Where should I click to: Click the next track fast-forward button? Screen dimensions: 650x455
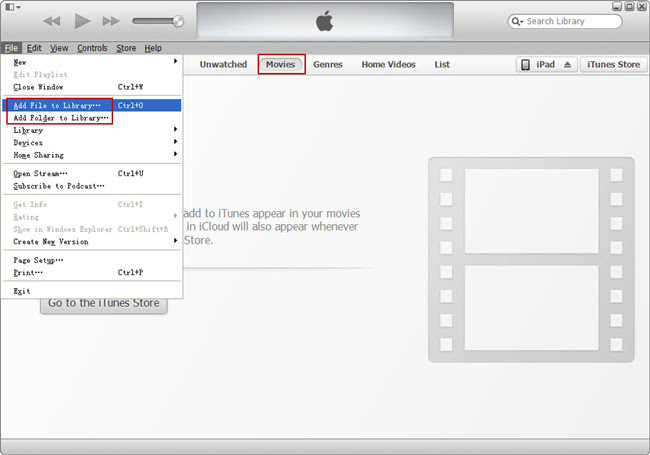pyautogui.click(x=111, y=21)
